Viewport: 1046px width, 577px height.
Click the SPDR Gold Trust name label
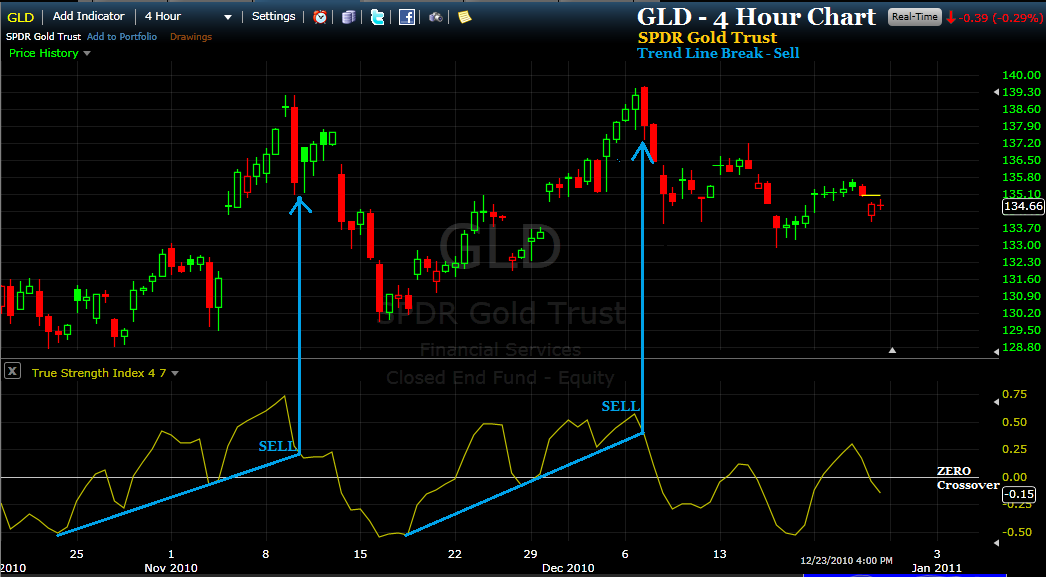click(44, 37)
